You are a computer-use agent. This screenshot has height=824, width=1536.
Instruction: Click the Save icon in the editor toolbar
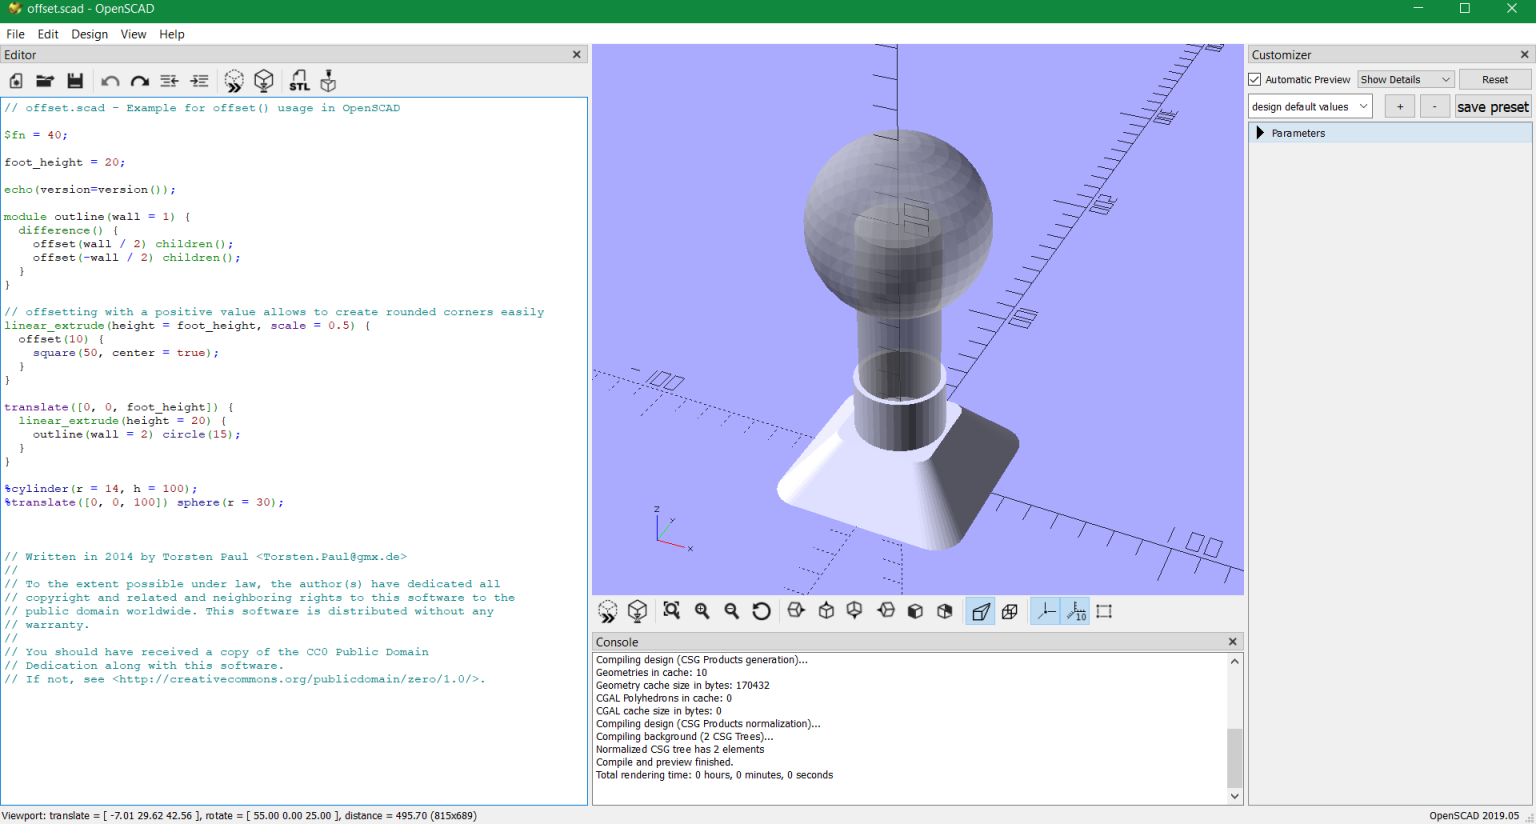tap(75, 81)
